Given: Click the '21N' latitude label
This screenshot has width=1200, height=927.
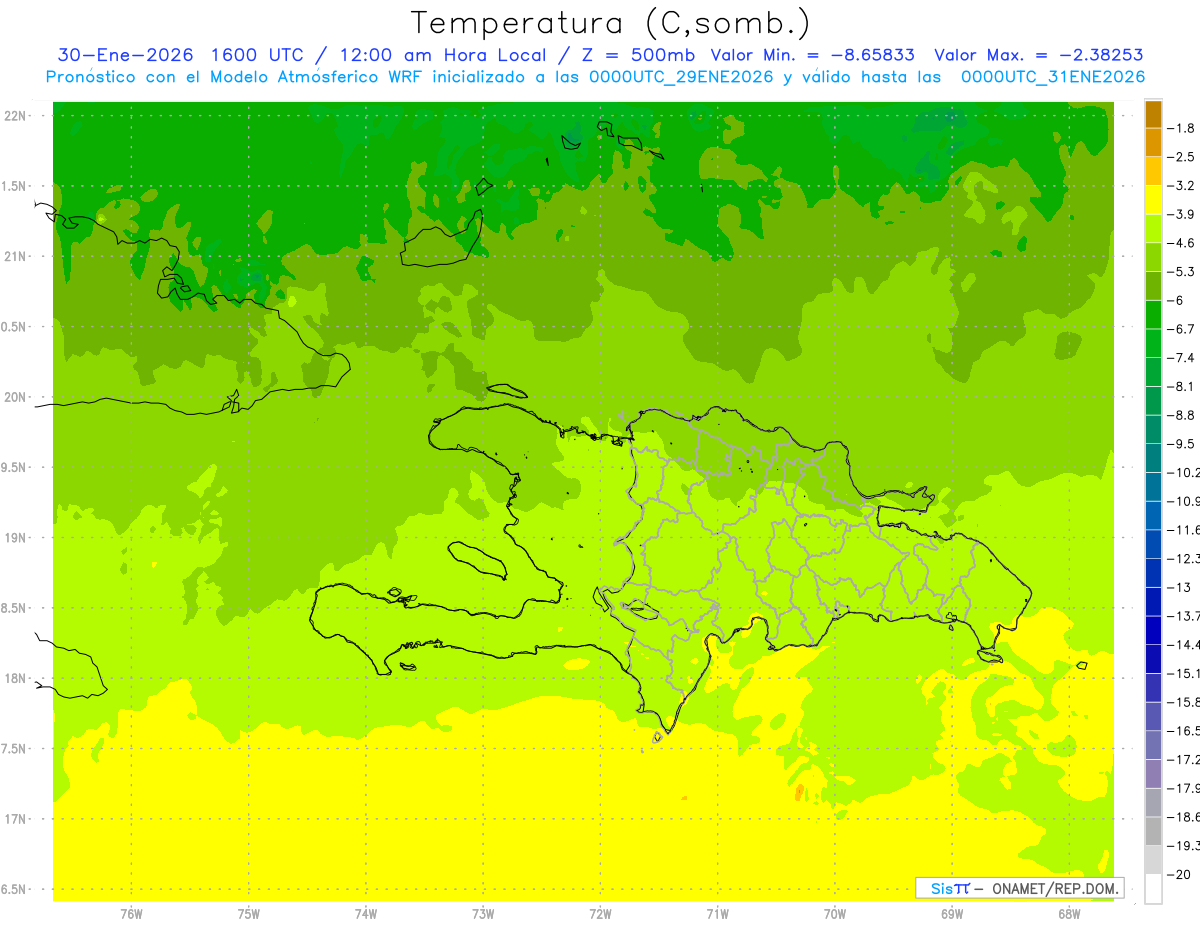Looking at the screenshot, I should tap(16, 256).
